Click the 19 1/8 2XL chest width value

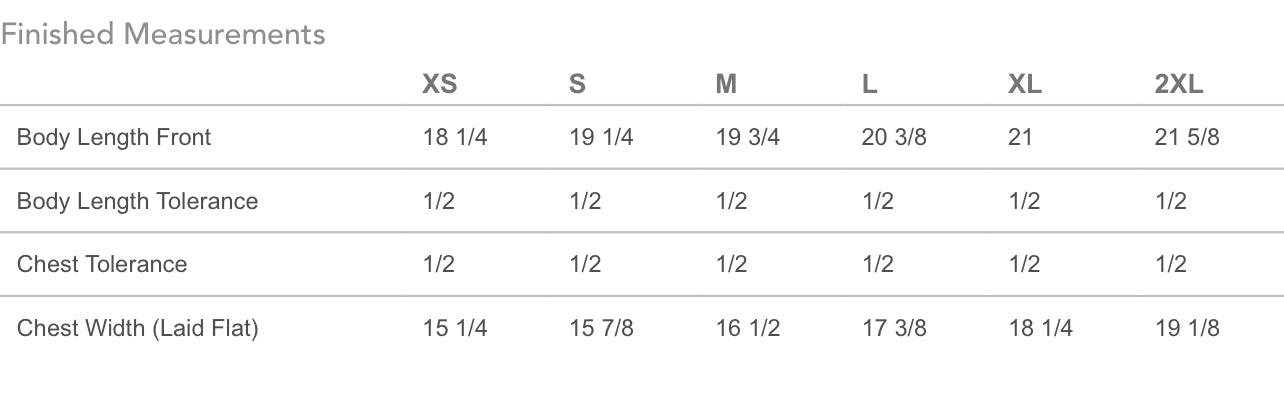[x=1187, y=328]
